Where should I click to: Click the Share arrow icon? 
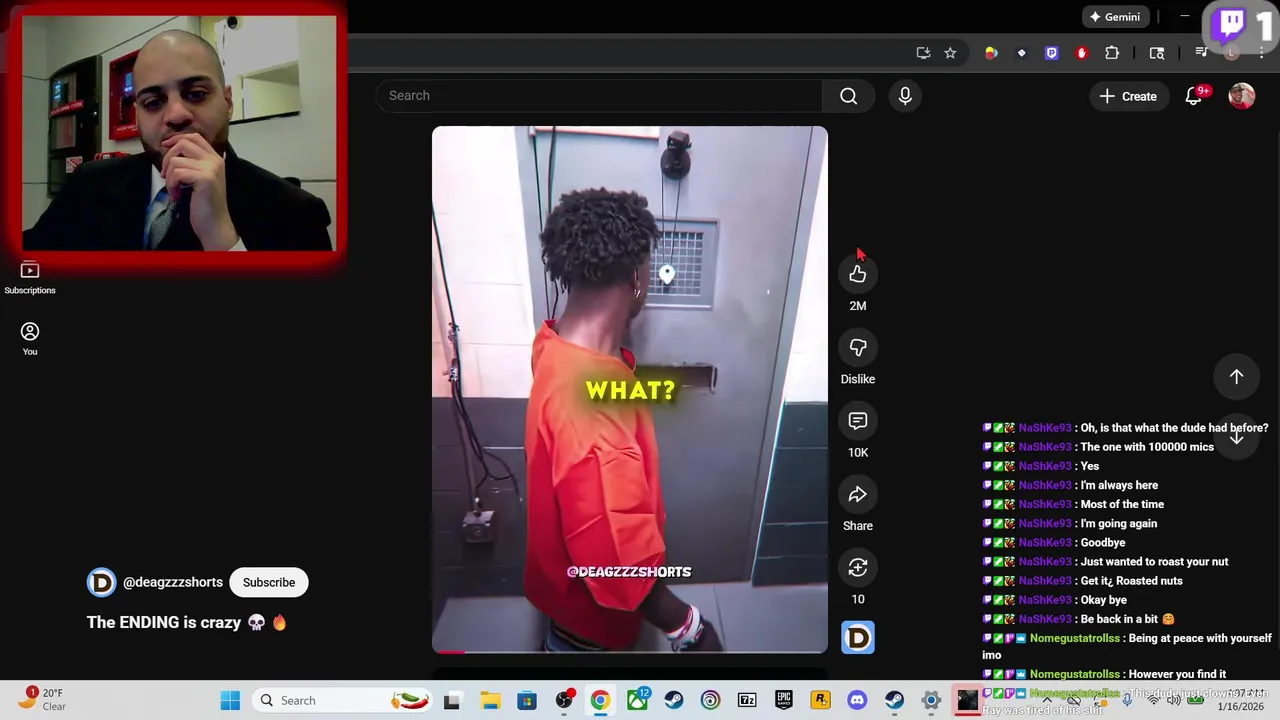point(857,494)
